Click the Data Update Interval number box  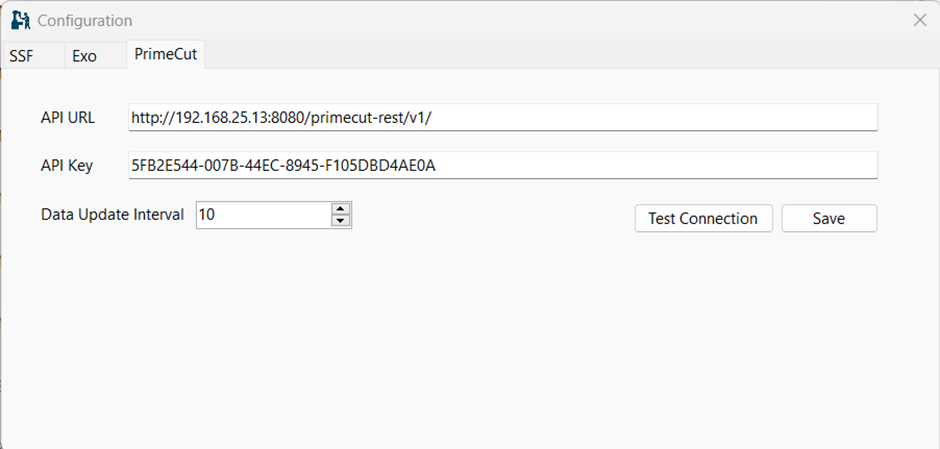coord(262,214)
